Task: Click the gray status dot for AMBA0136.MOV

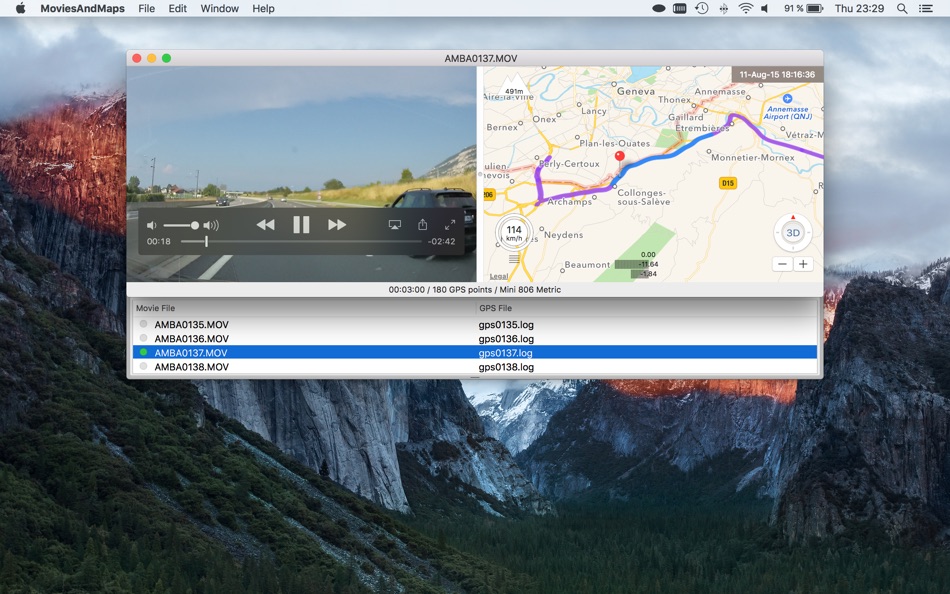Action: 144,338
